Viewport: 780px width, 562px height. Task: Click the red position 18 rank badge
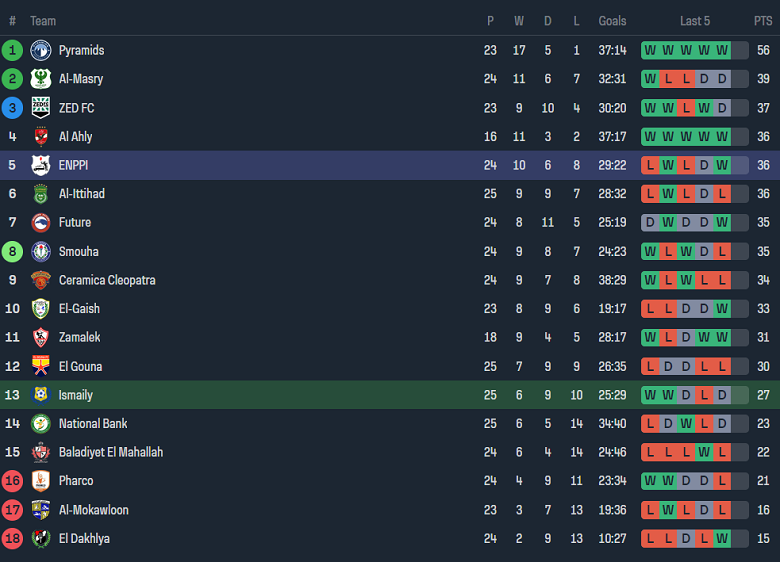tap(13, 539)
